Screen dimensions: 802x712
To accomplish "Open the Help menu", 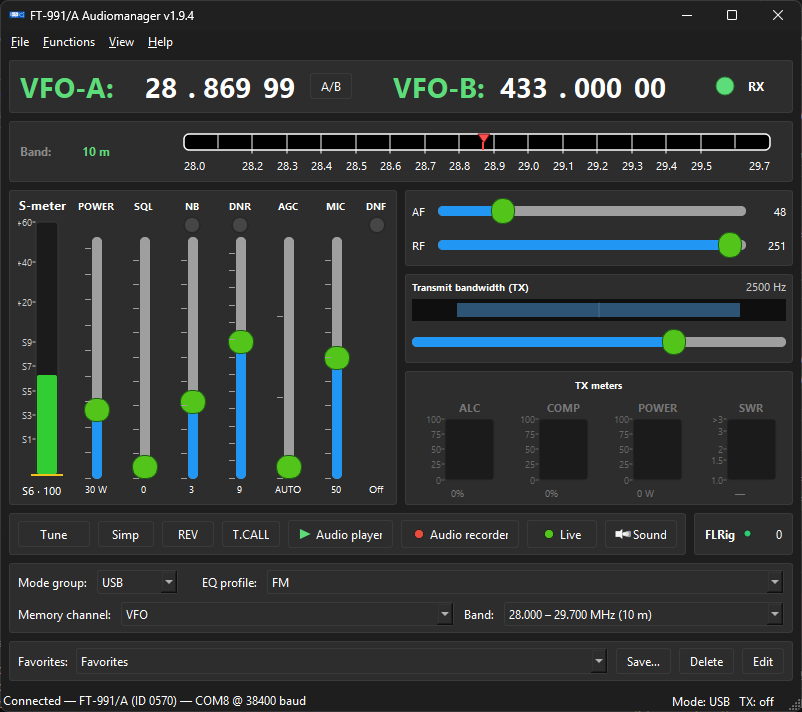I will pyautogui.click(x=160, y=42).
